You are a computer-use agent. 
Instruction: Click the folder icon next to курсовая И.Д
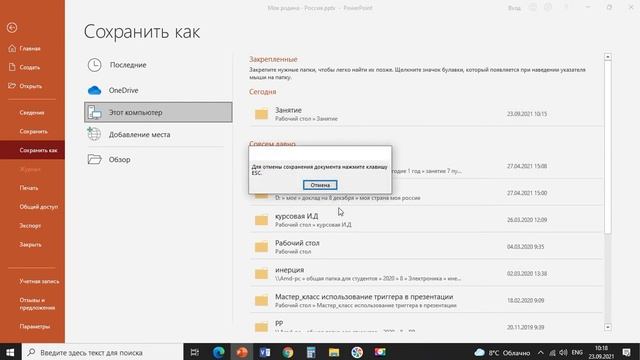click(x=261, y=220)
